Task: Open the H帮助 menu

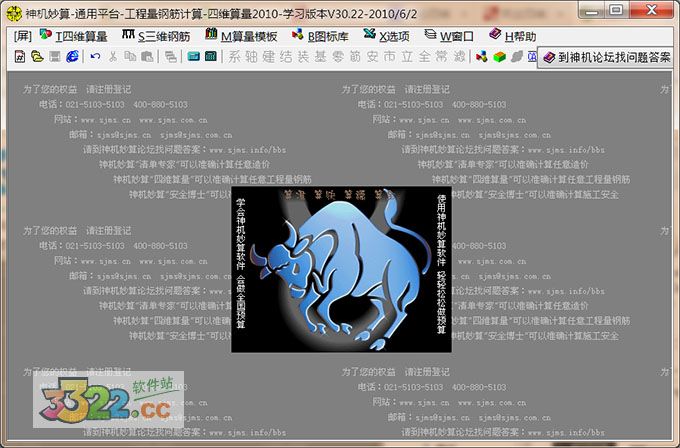Action: (513, 36)
